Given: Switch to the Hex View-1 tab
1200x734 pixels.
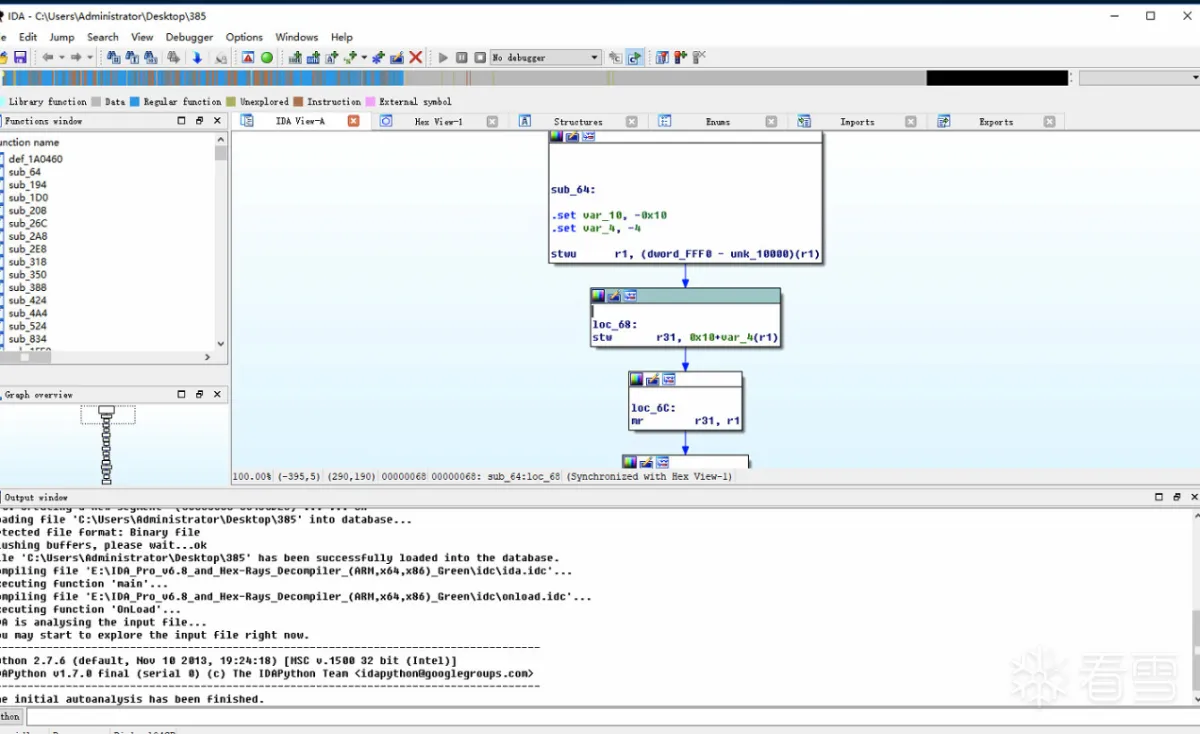Looking at the screenshot, I should coord(438,122).
